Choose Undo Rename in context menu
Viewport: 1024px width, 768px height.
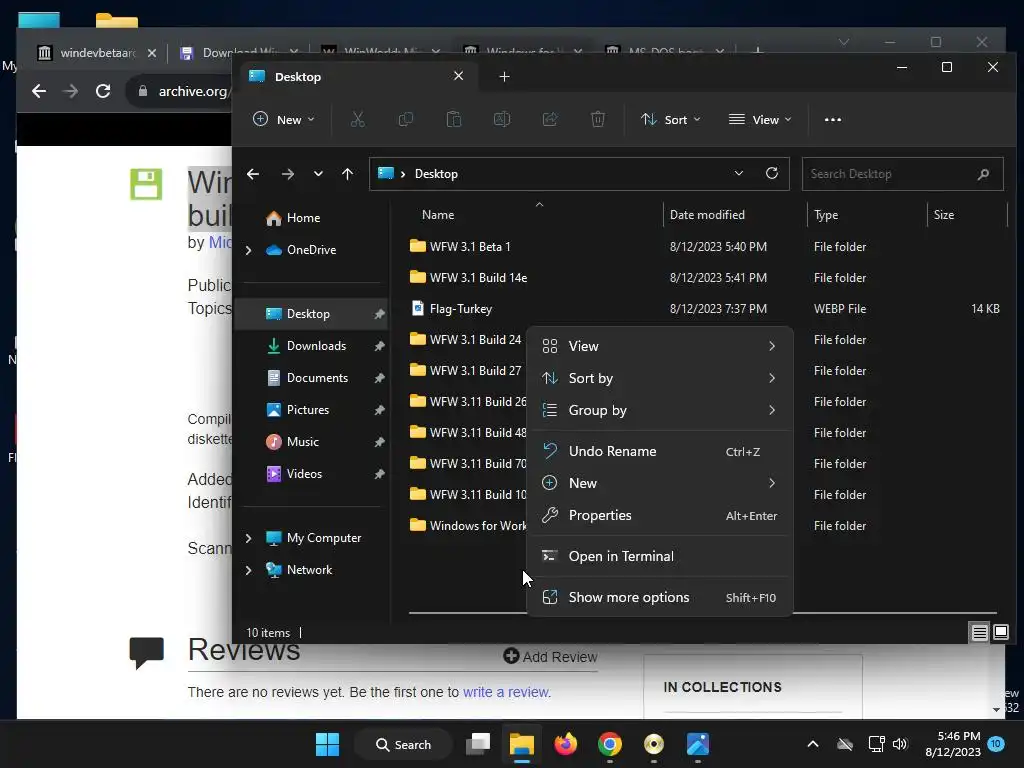(660, 451)
